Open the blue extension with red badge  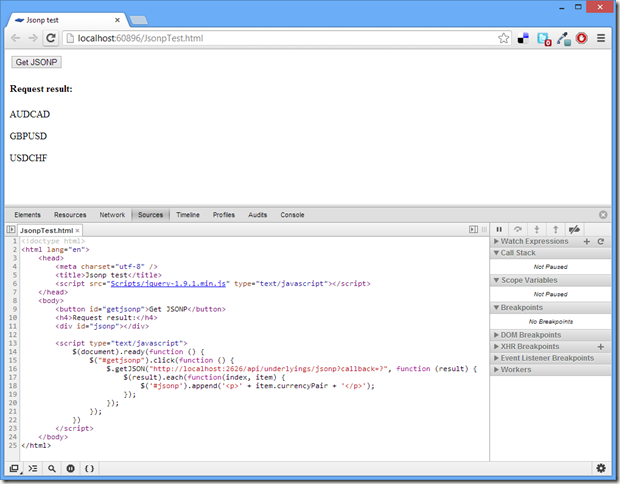click(x=544, y=39)
